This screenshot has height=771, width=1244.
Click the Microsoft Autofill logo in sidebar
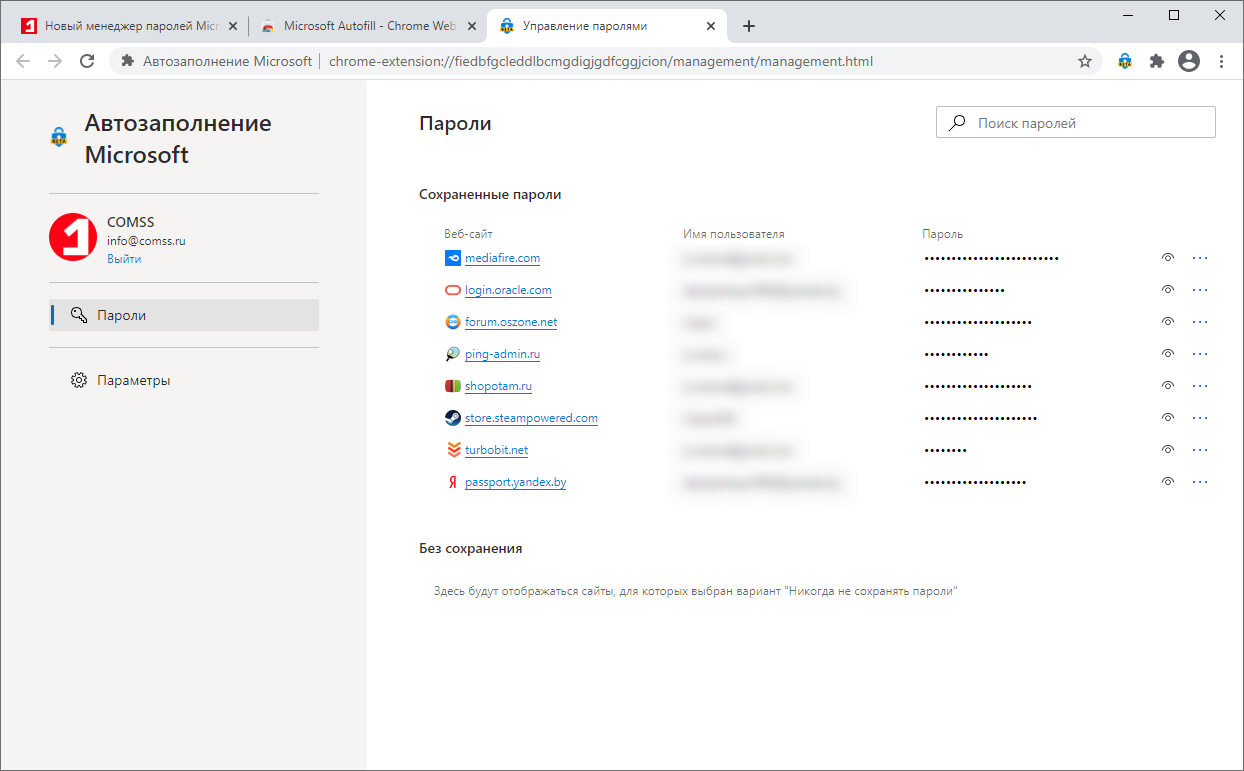click(x=59, y=138)
